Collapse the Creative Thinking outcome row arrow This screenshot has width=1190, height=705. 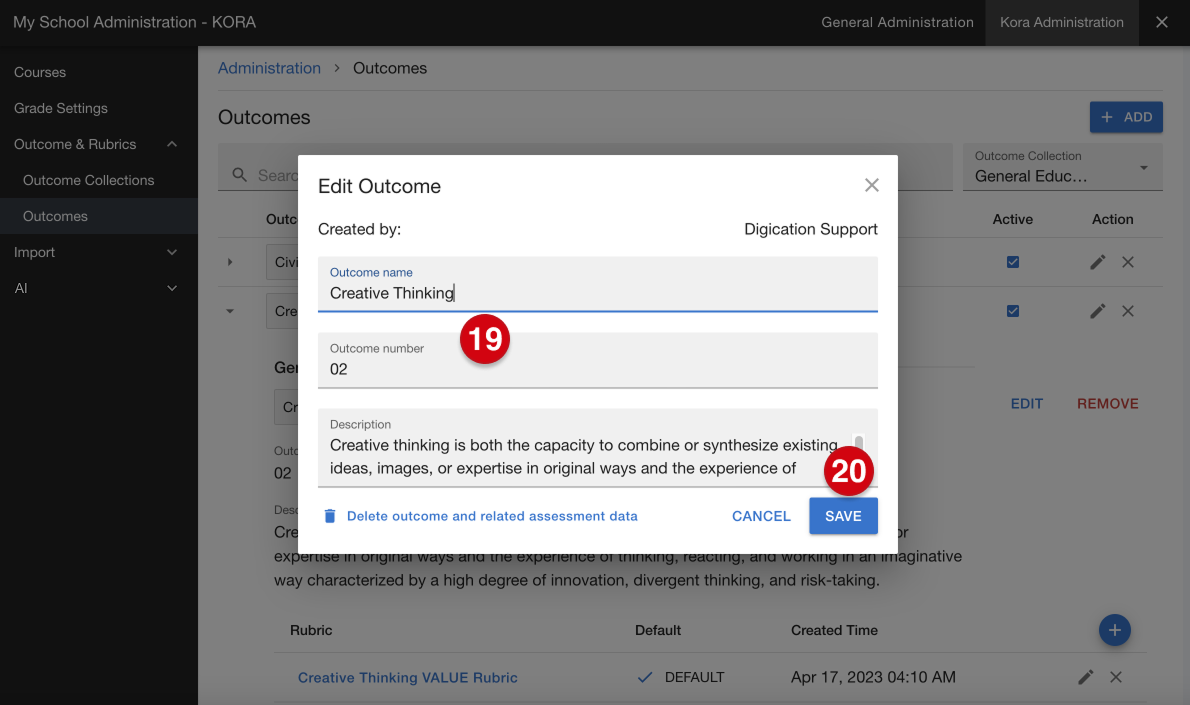(x=230, y=311)
